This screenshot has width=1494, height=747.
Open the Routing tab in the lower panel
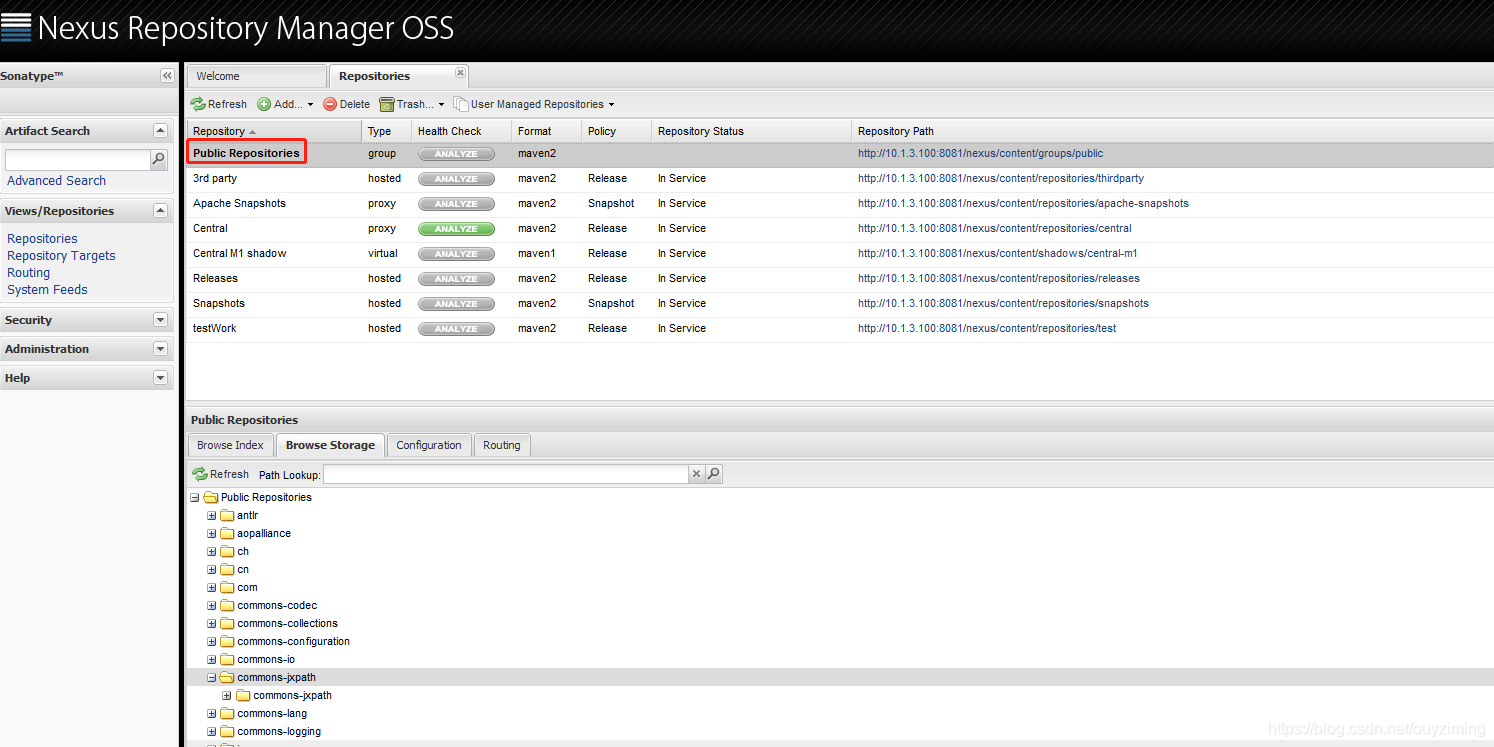tap(502, 445)
